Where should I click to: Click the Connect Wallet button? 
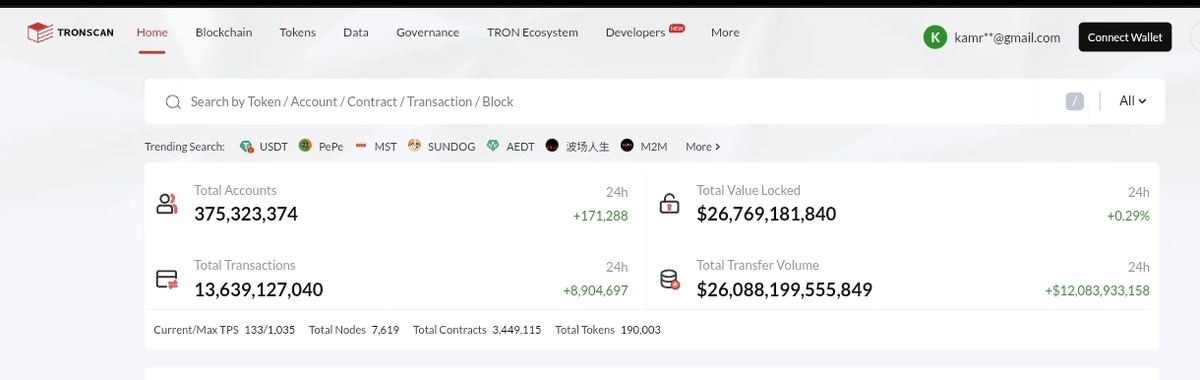tap(1125, 37)
